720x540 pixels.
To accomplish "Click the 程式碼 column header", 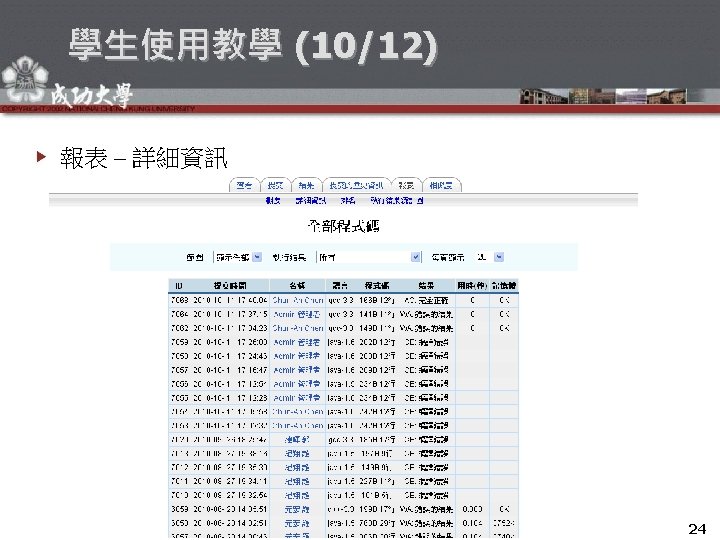I will (377, 286).
